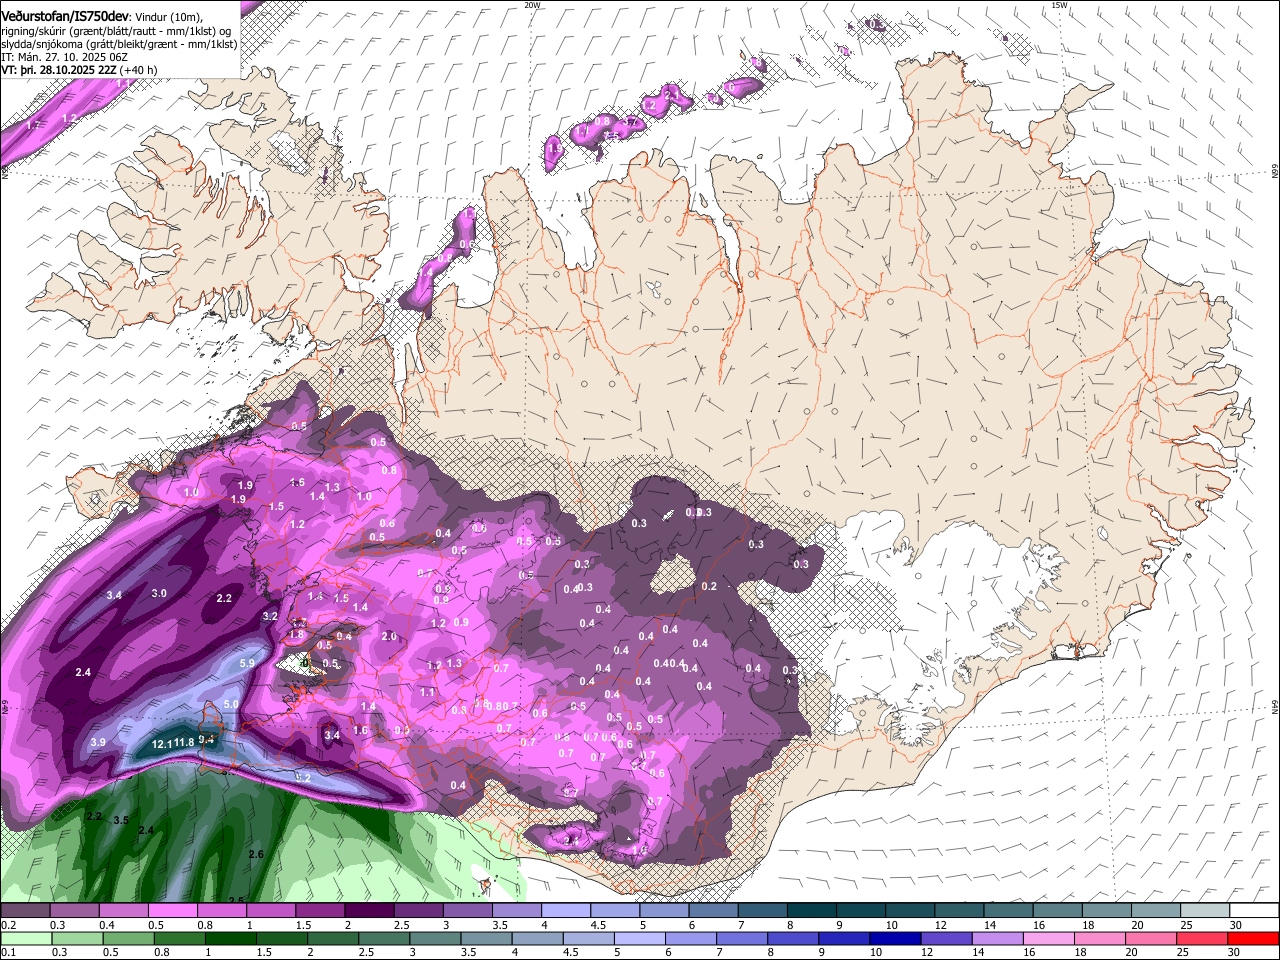Click the upper legend swatch labeled 16

pos(1058,910)
